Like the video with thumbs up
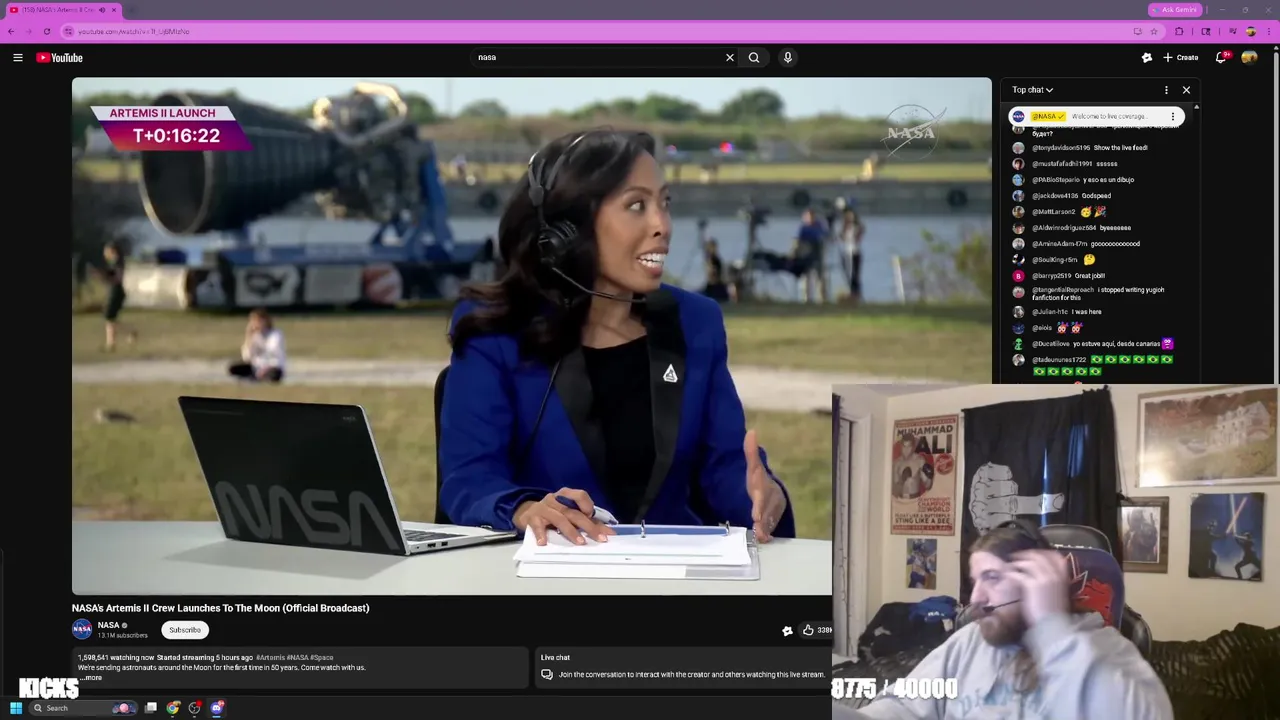 click(x=808, y=630)
